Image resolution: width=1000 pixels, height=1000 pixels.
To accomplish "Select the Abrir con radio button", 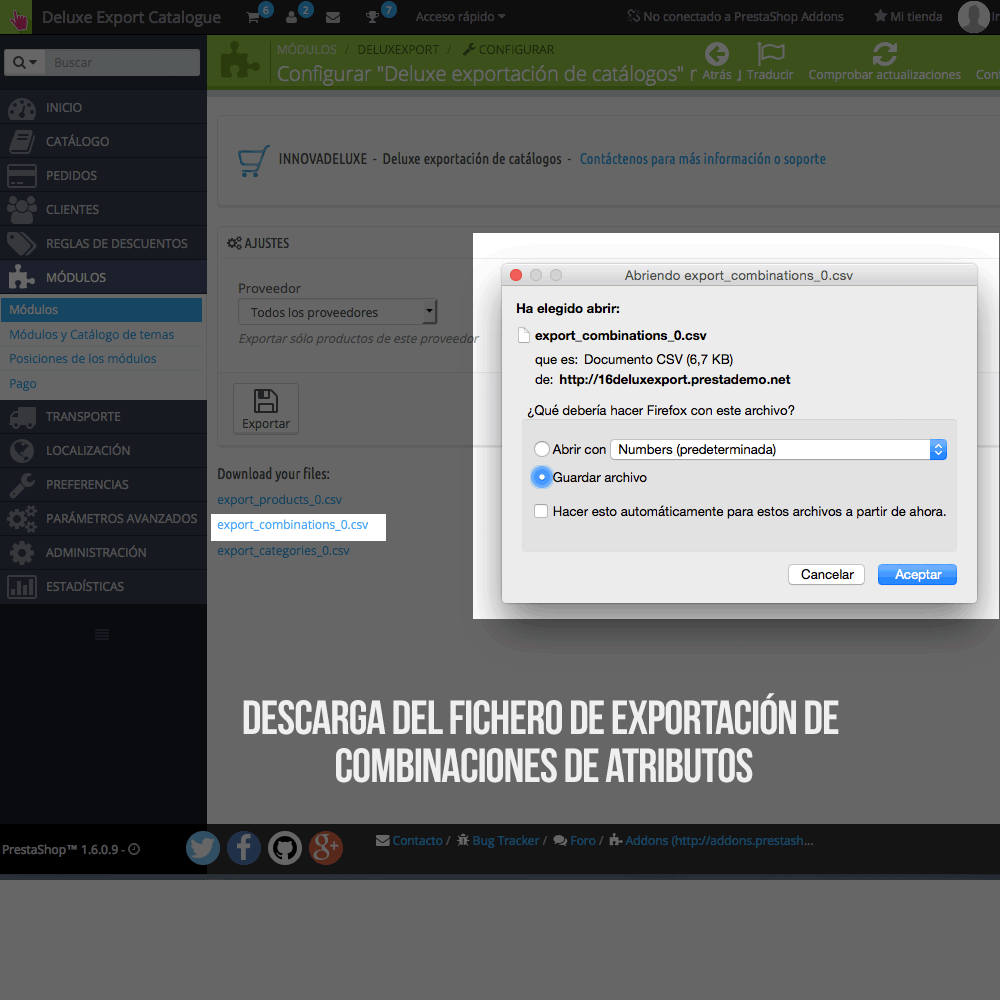I will click(x=541, y=449).
